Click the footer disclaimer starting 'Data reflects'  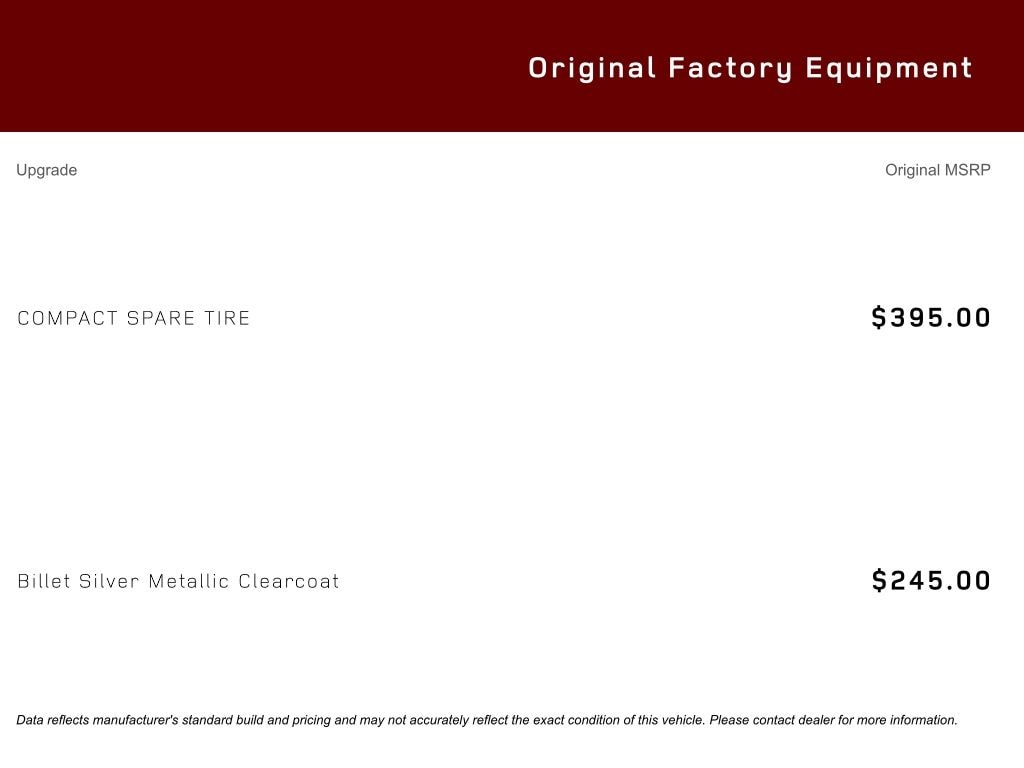[x=486, y=720]
